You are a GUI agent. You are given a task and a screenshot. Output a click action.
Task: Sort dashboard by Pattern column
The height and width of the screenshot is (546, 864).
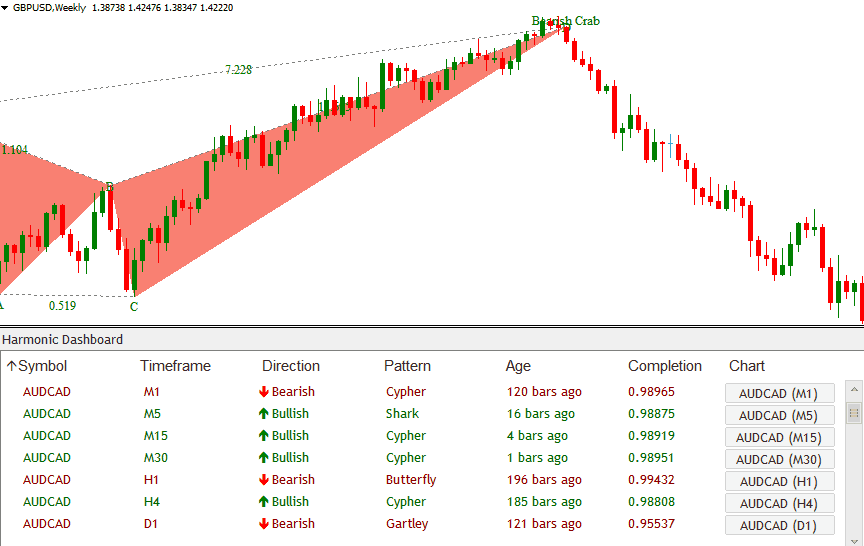coord(407,366)
